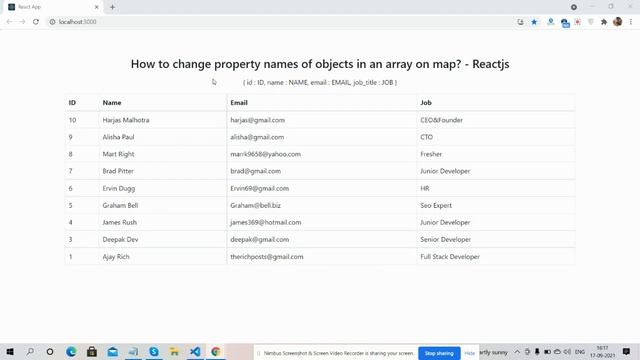640x360 pixels.
Task: Open the Windows Start menu
Action: point(10,351)
